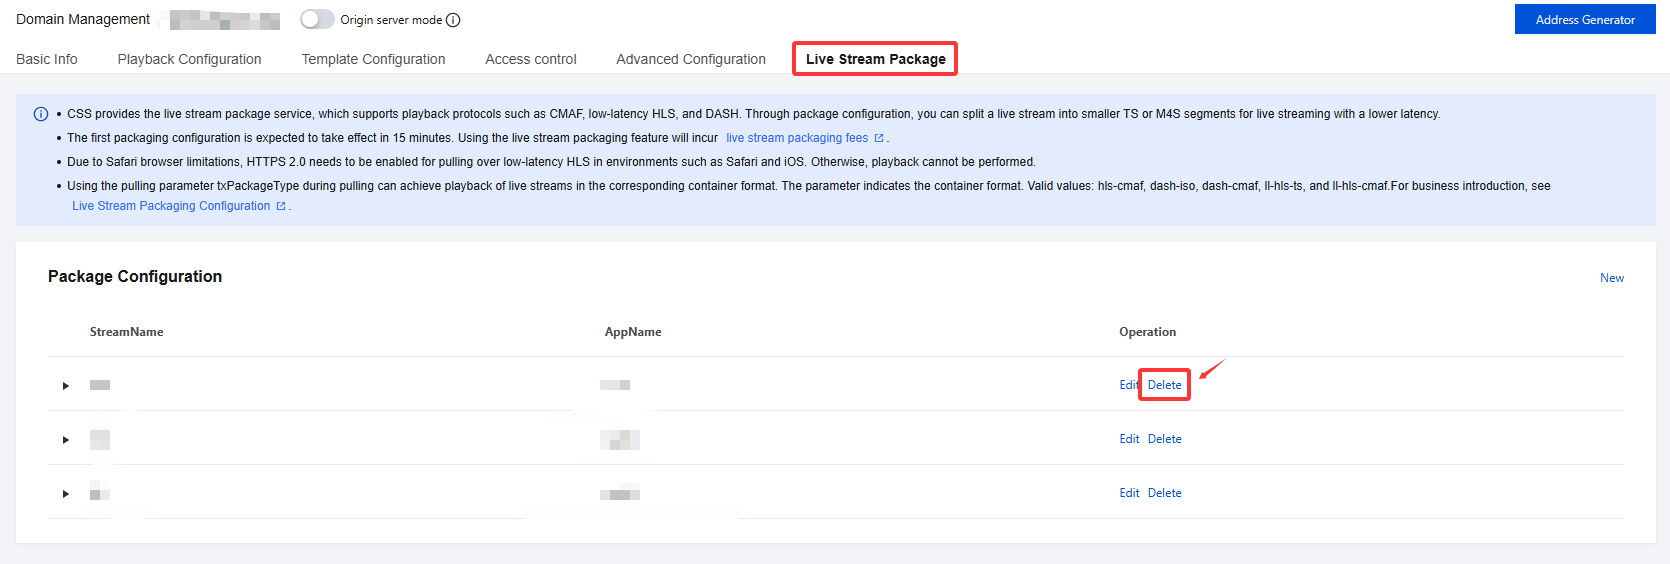
Task: Click the blue info icon in notice banner
Action: (x=41, y=114)
